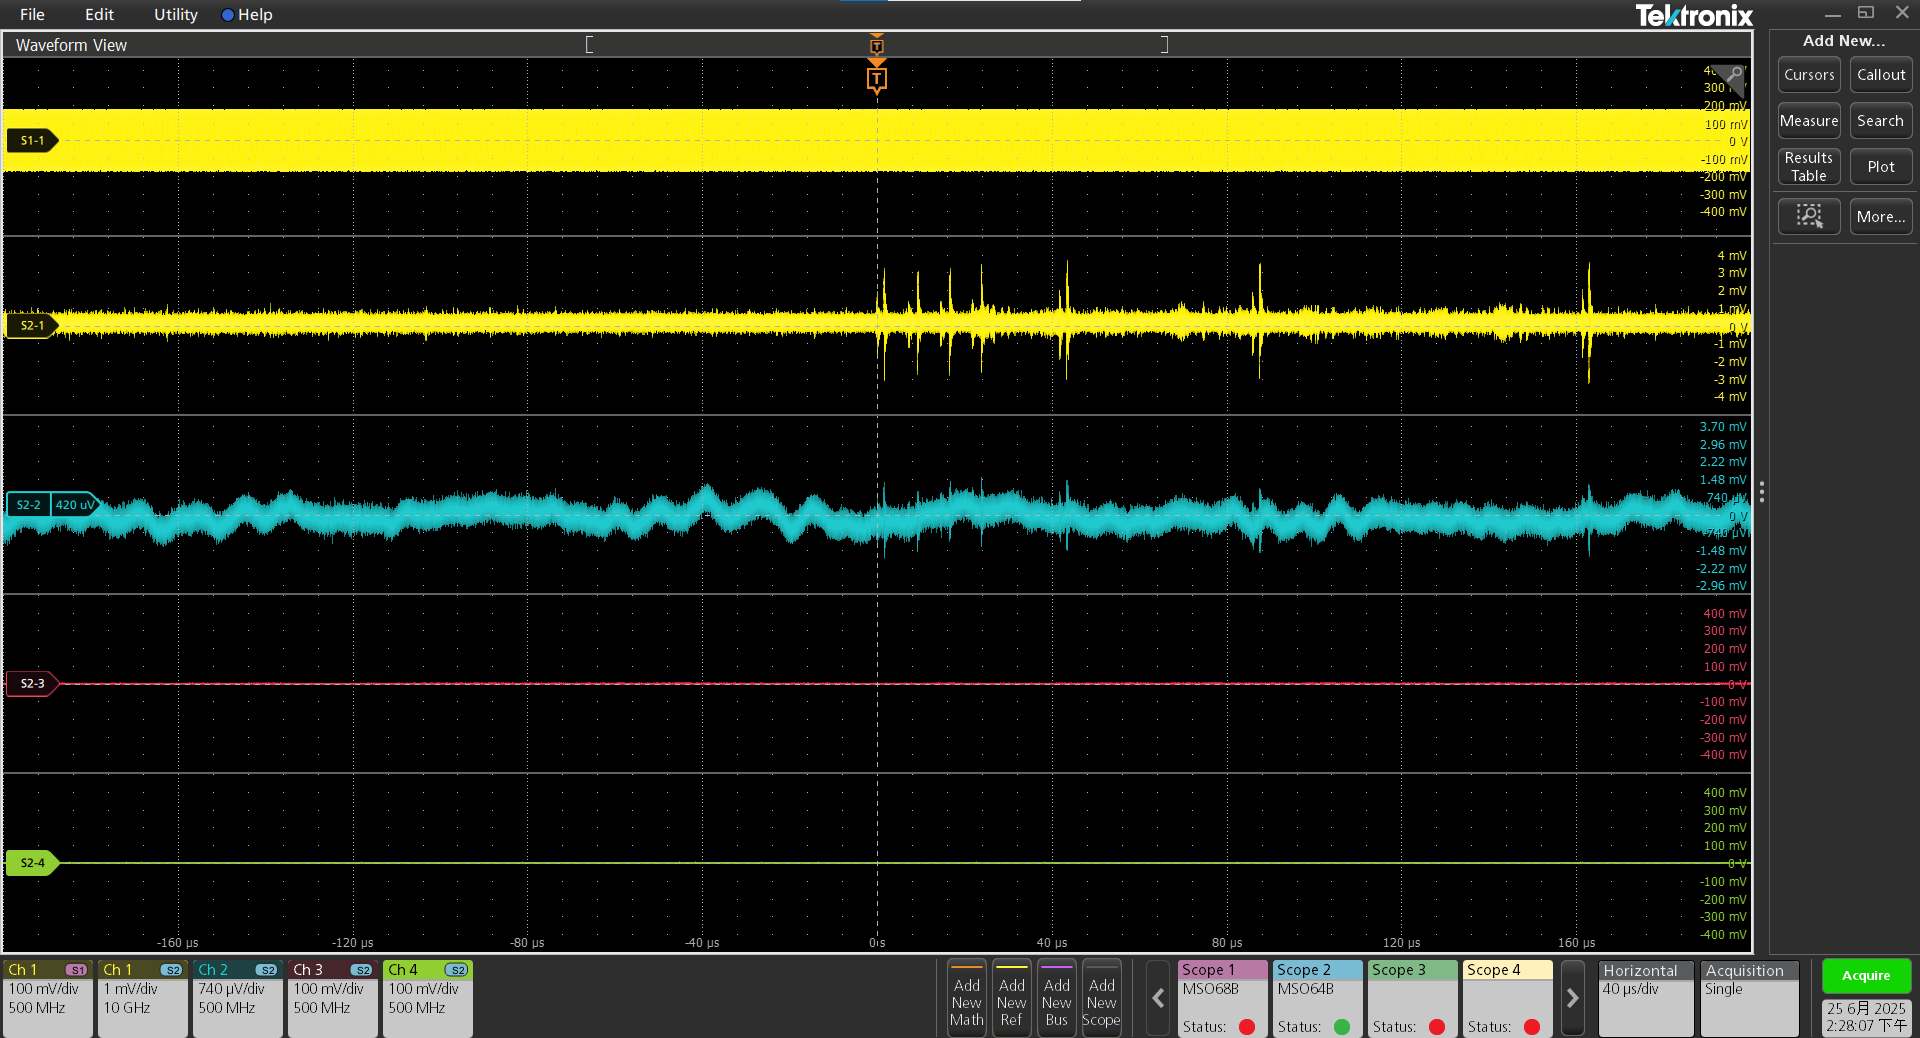Open Ch 2 740 µV/div channel badge

[237, 998]
